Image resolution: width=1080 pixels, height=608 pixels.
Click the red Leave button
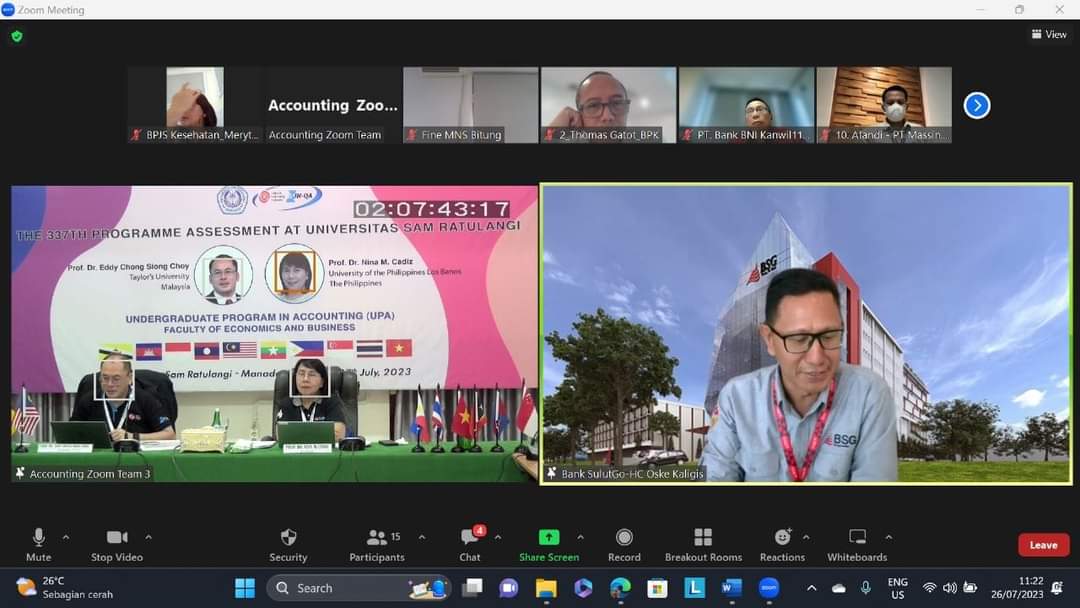click(1043, 545)
